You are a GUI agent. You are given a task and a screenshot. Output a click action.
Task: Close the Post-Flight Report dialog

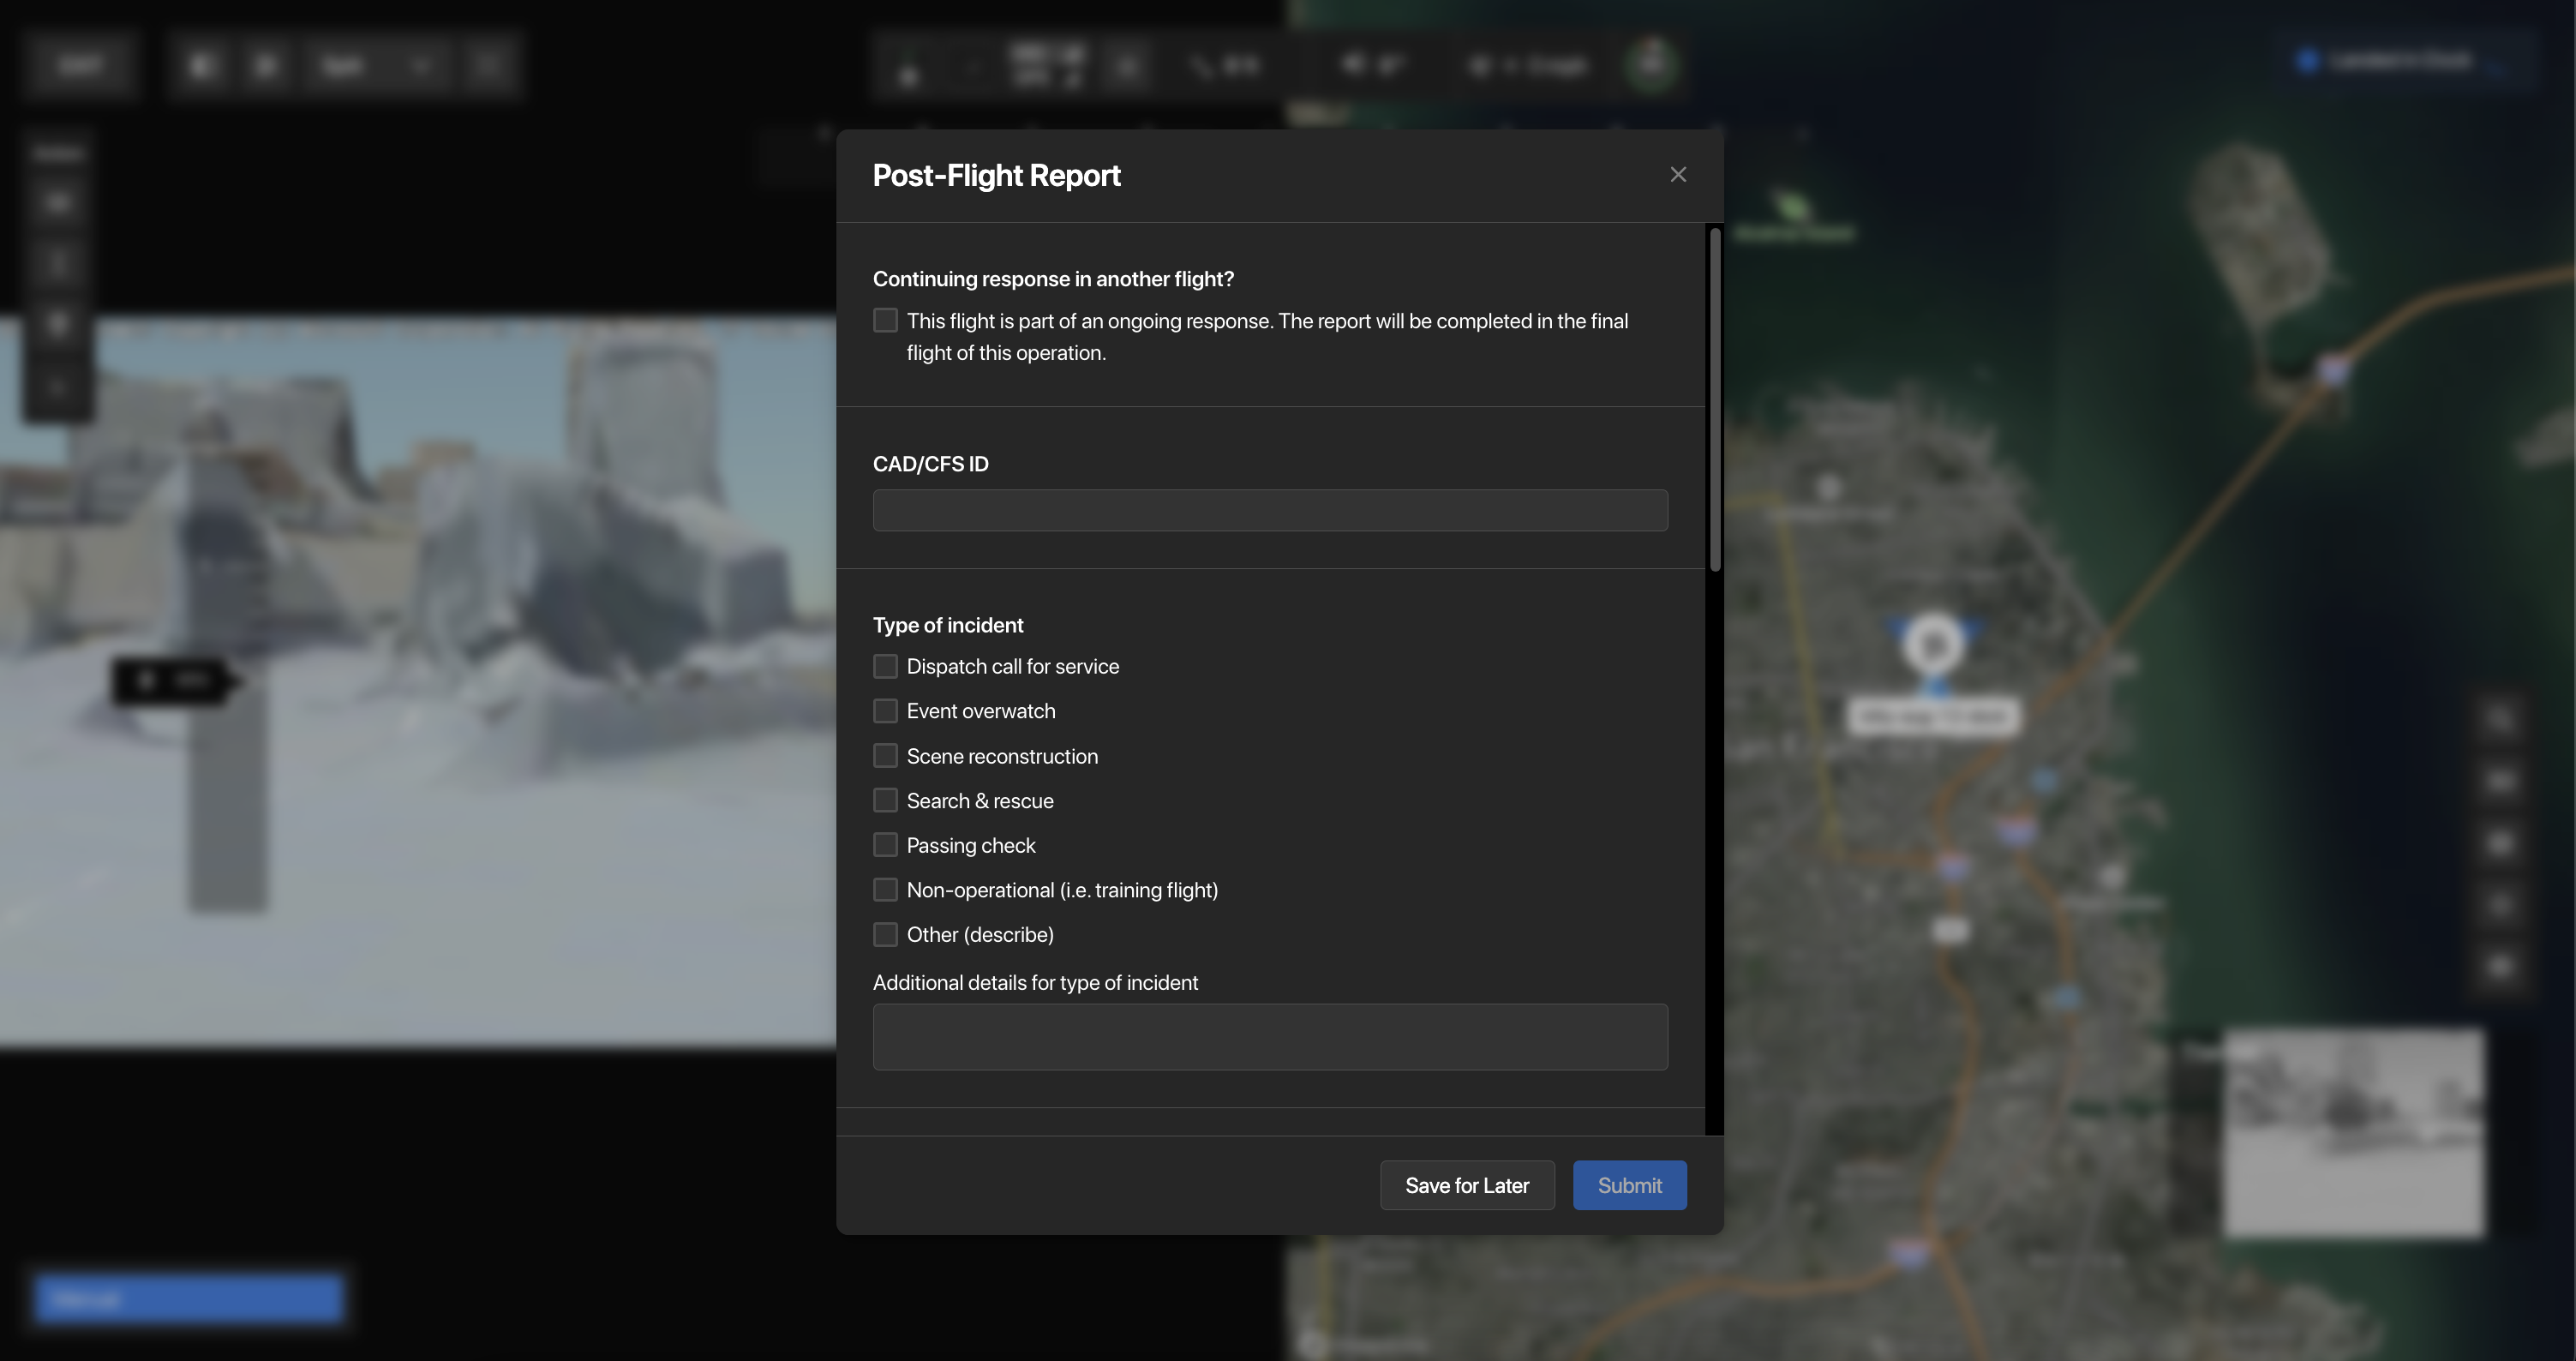click(x=1678, y=175)
